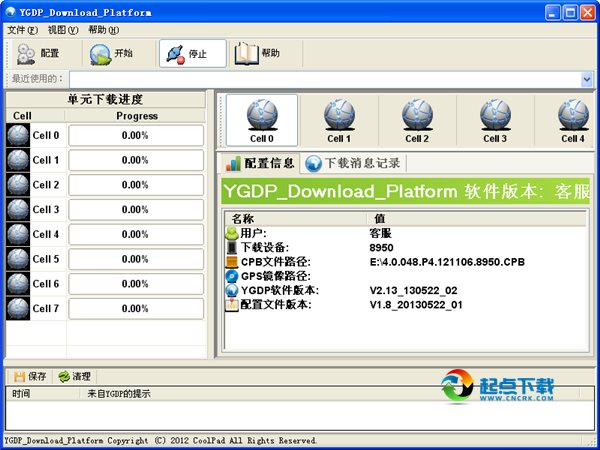
Task: Click the 停止 (stop) toolbar button
Action: (192, 54)
